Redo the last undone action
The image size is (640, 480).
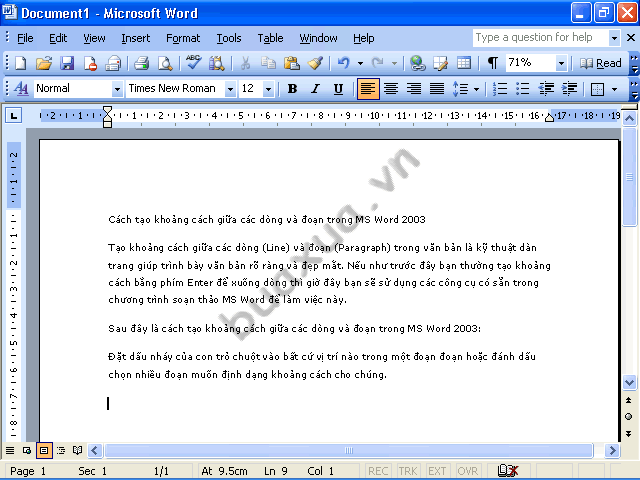(378, 63)
